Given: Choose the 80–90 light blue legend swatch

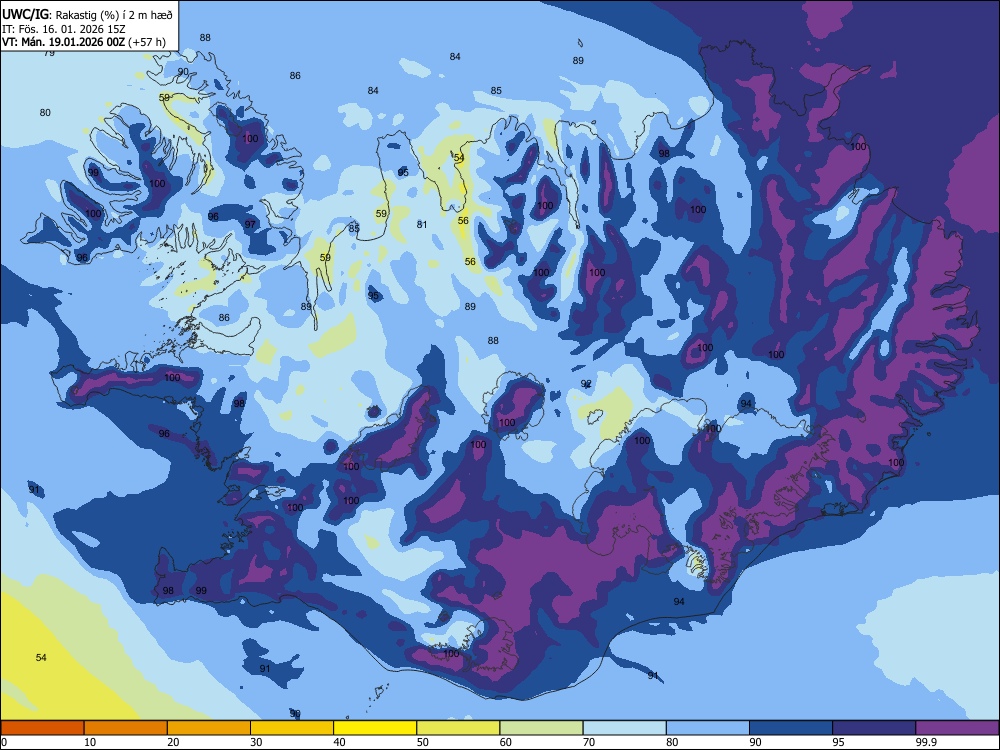Looking at the screenshot, I should point(708,728).
